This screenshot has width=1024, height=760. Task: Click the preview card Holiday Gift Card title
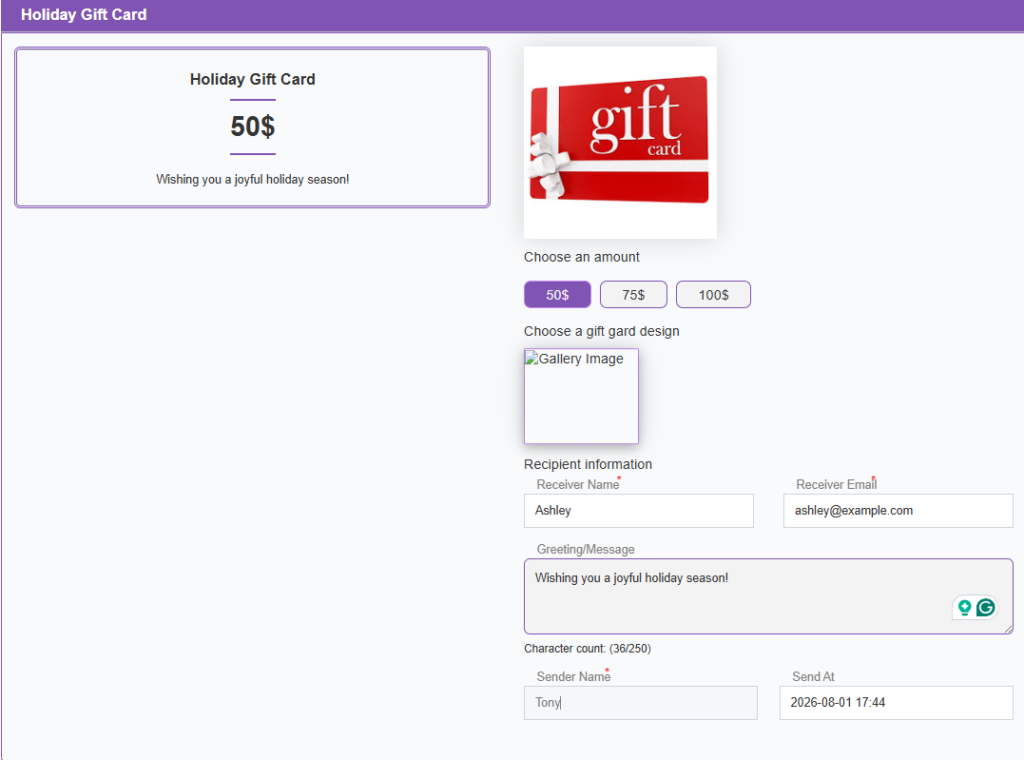[253, 79]
